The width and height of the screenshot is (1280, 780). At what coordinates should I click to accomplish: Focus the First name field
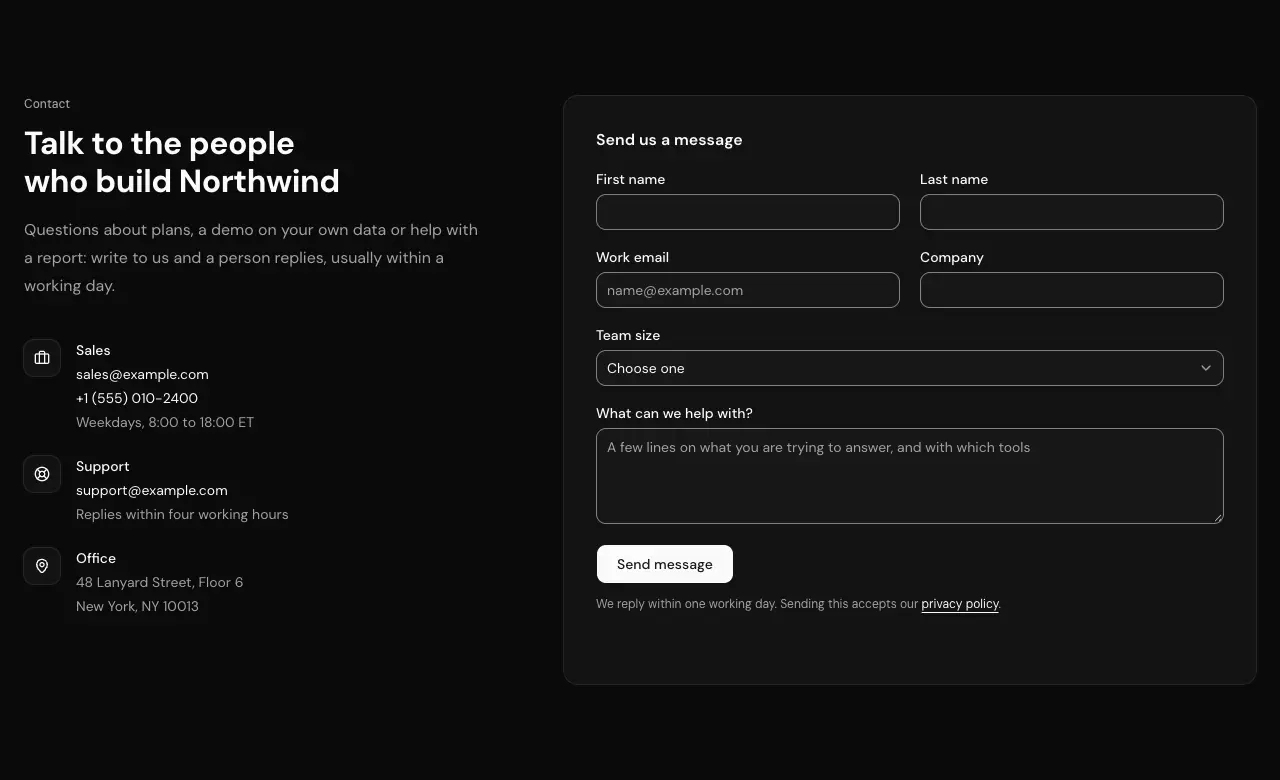pyautogui.click(x=747, y=212)
